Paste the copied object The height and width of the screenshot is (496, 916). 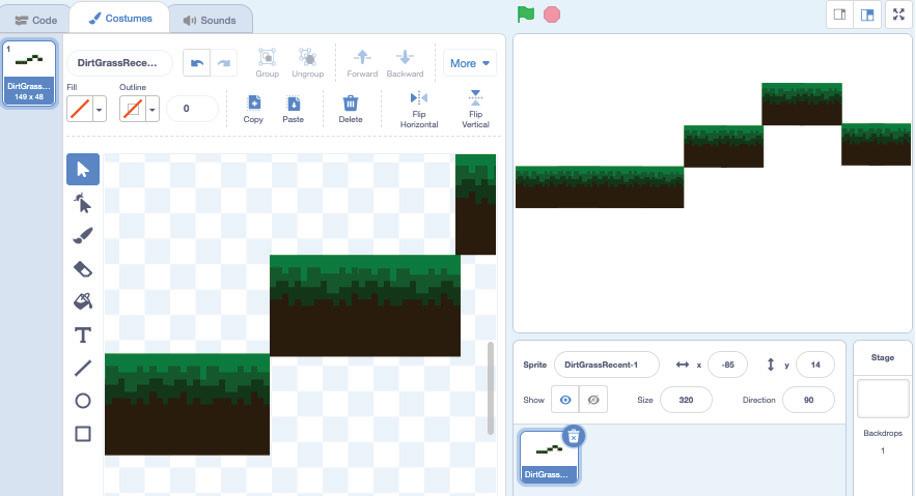(x=293, y=109)
